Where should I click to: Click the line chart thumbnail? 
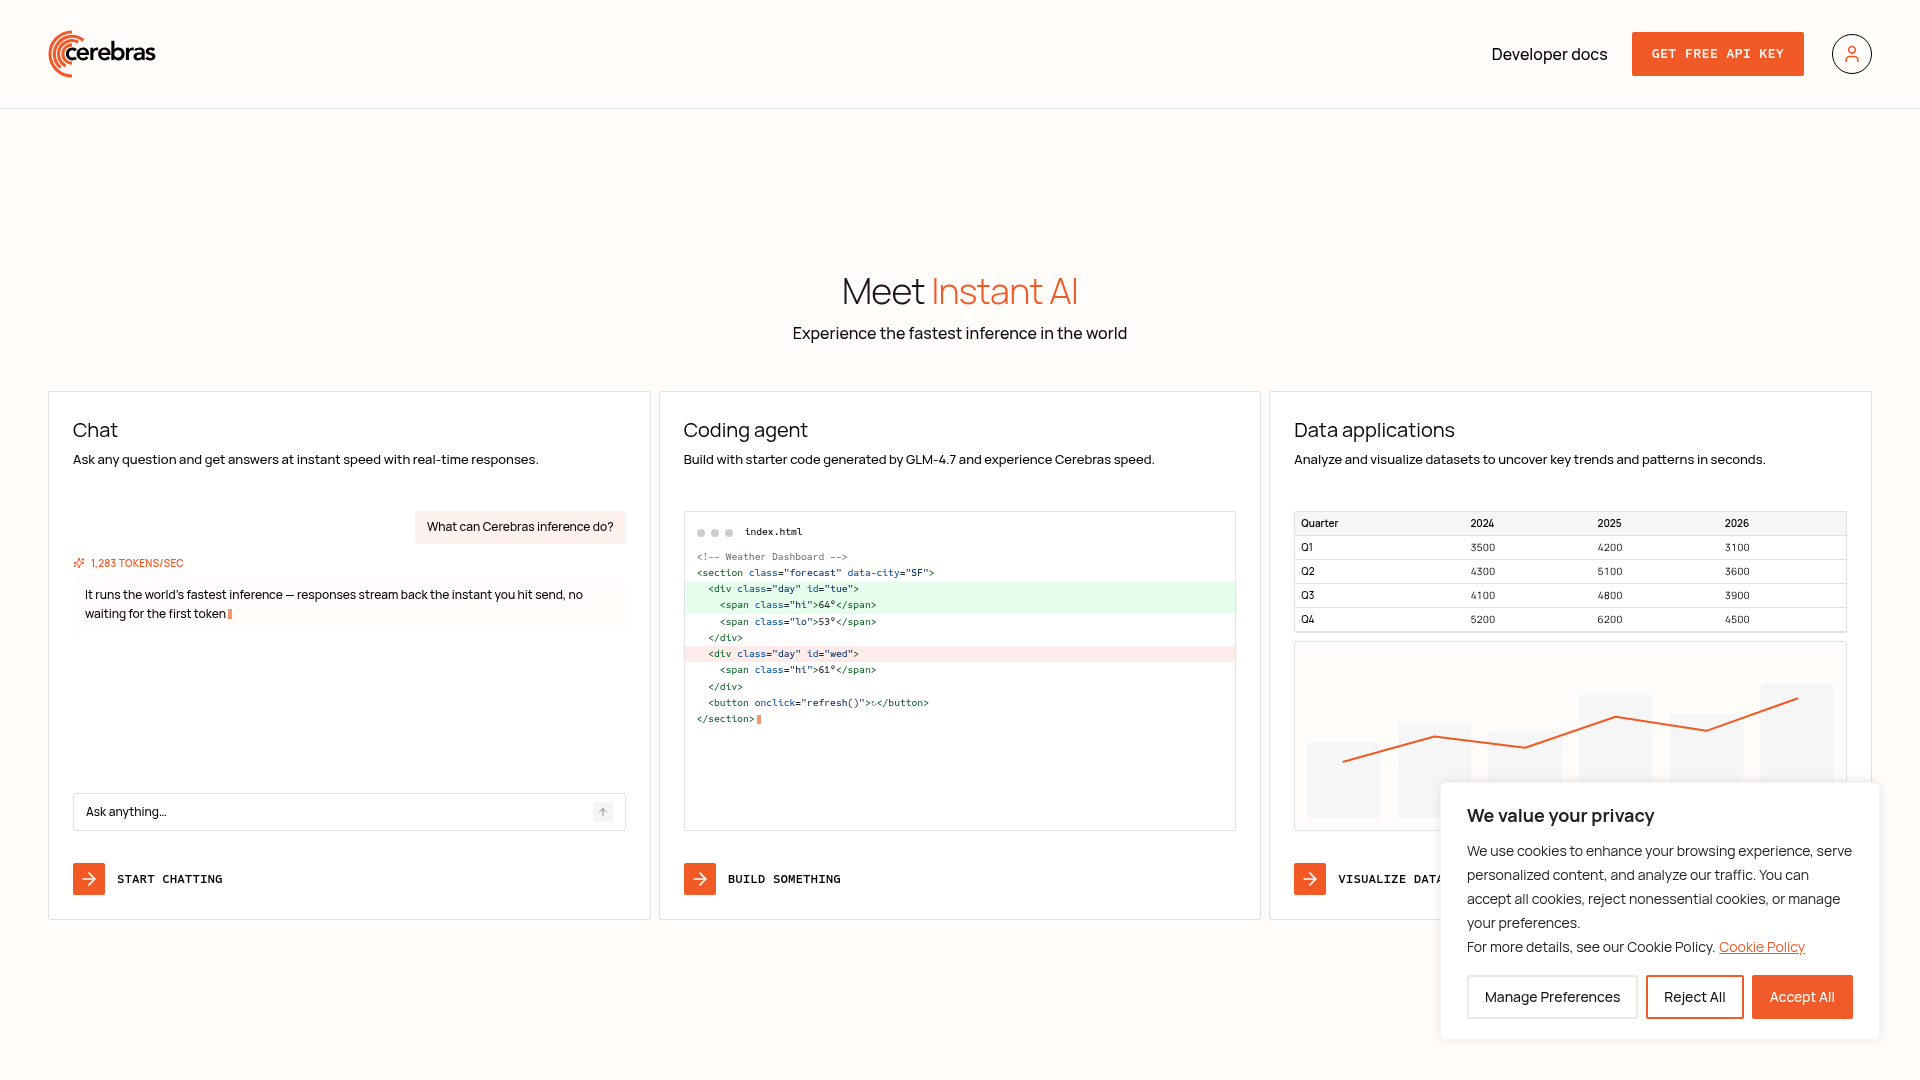pyautogui.click(x=1570, y=736)
